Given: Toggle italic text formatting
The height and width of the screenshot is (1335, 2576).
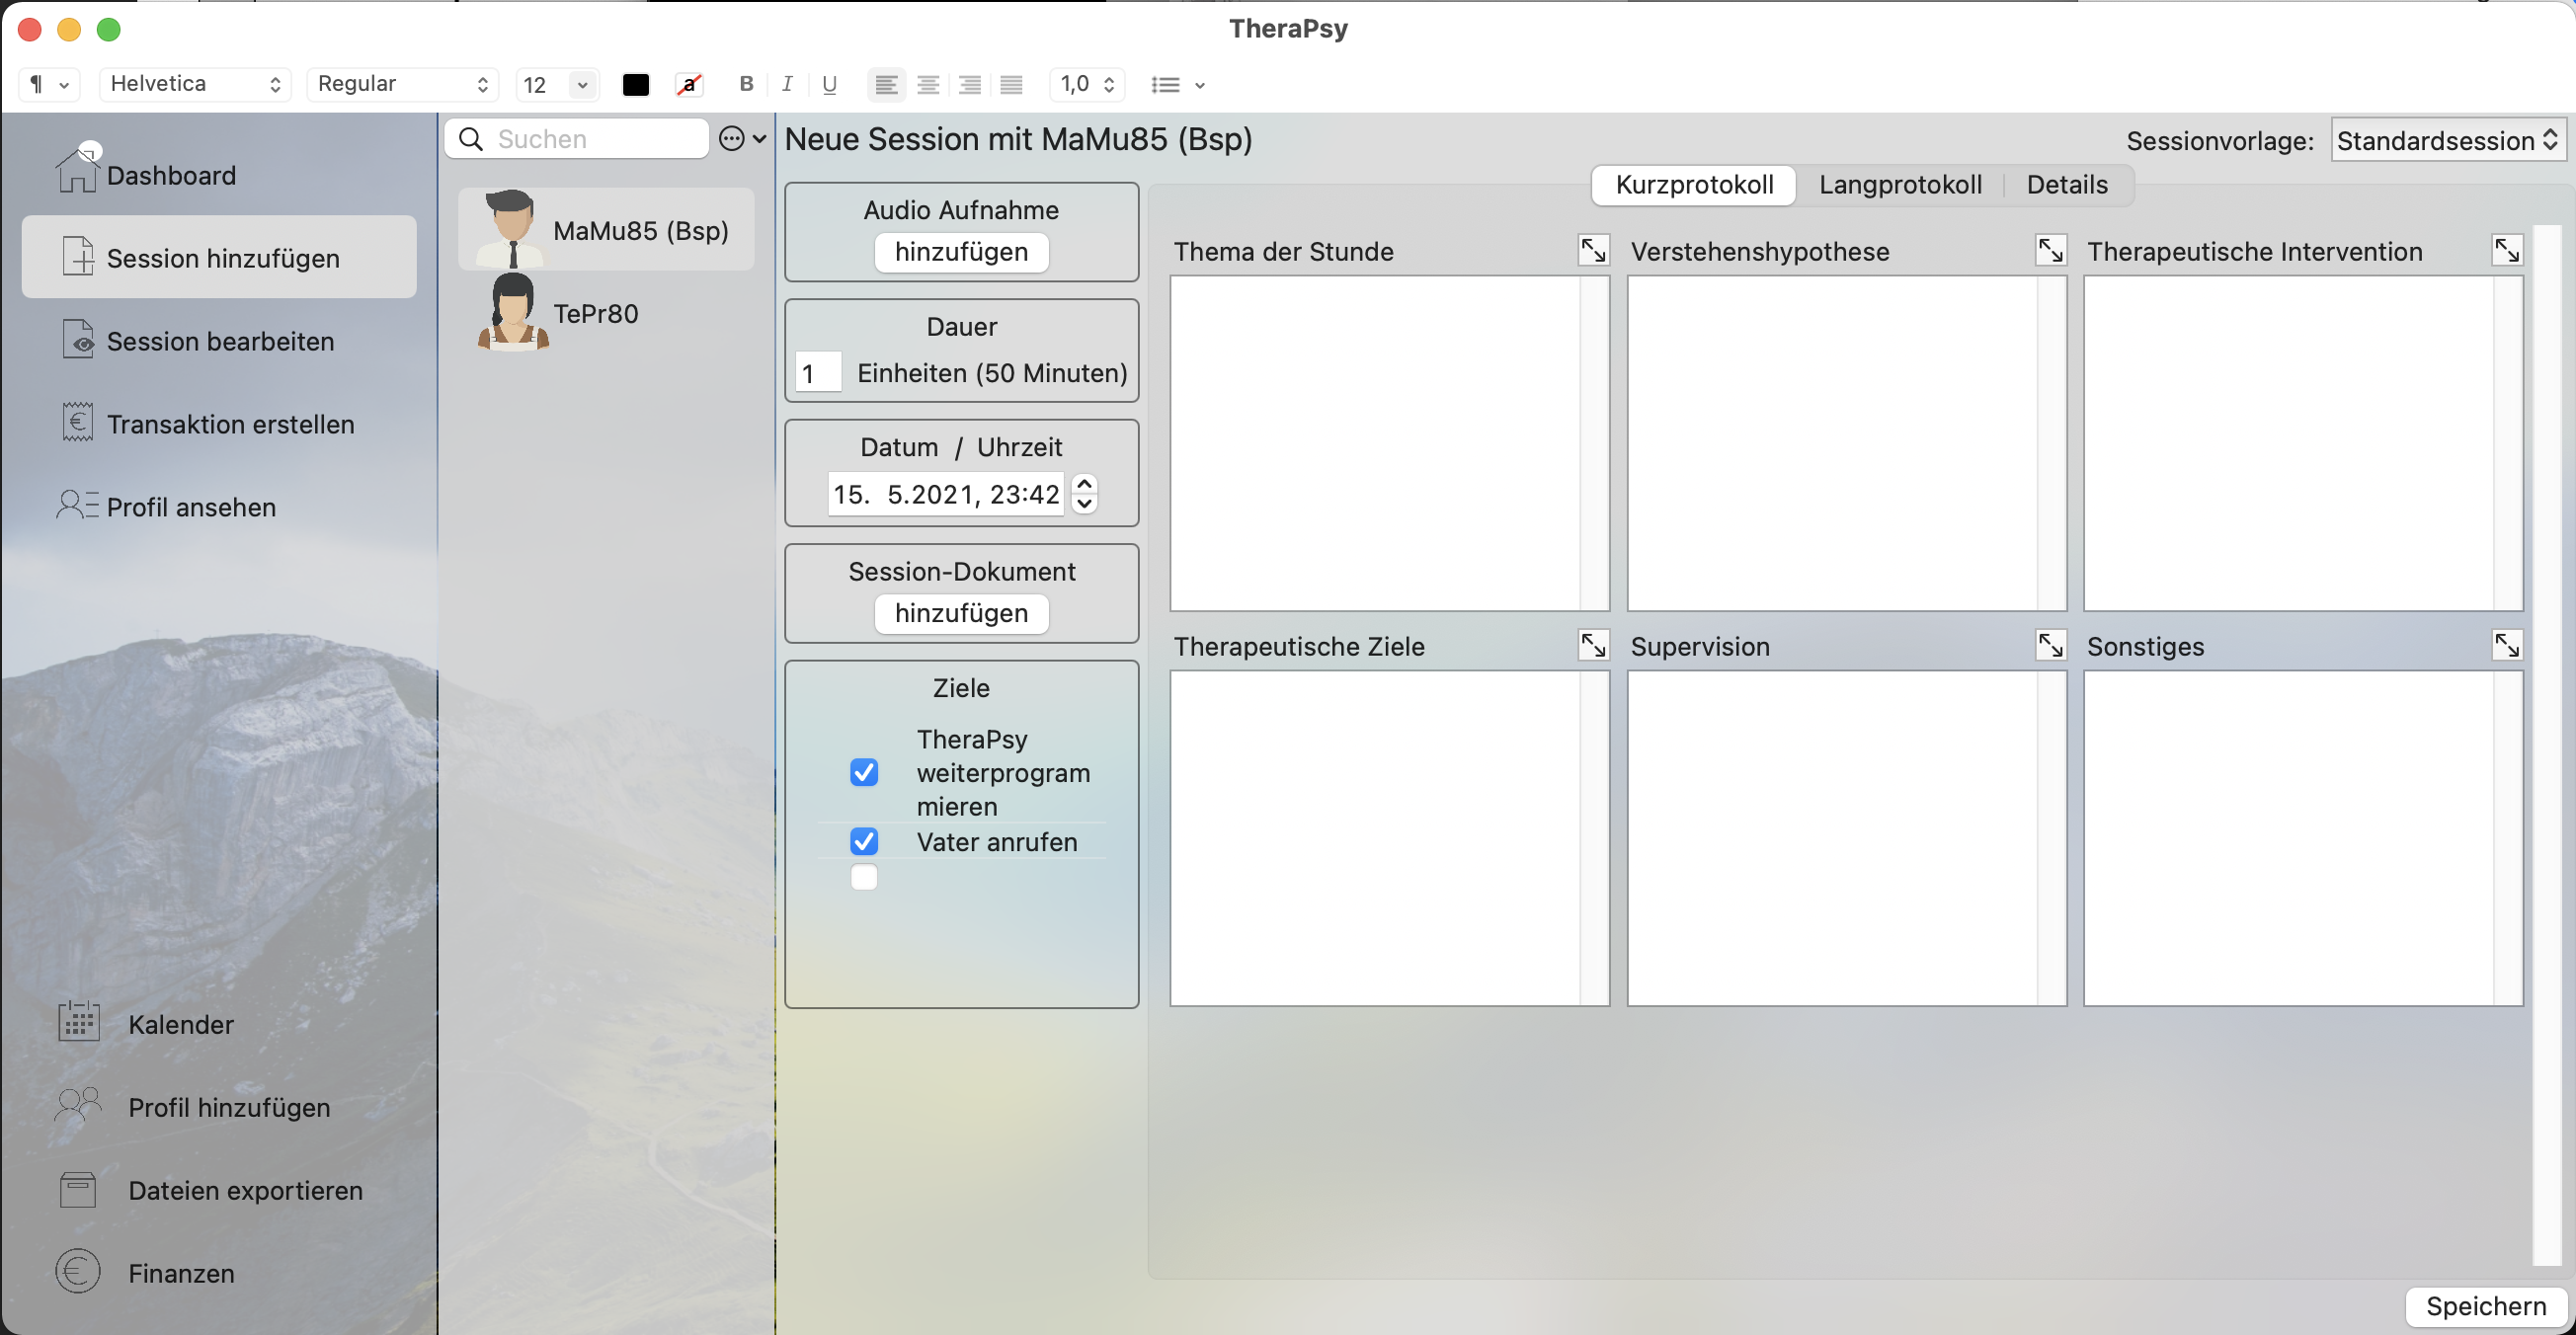Looking at the screenshot, I should click(x=787, y=84).
